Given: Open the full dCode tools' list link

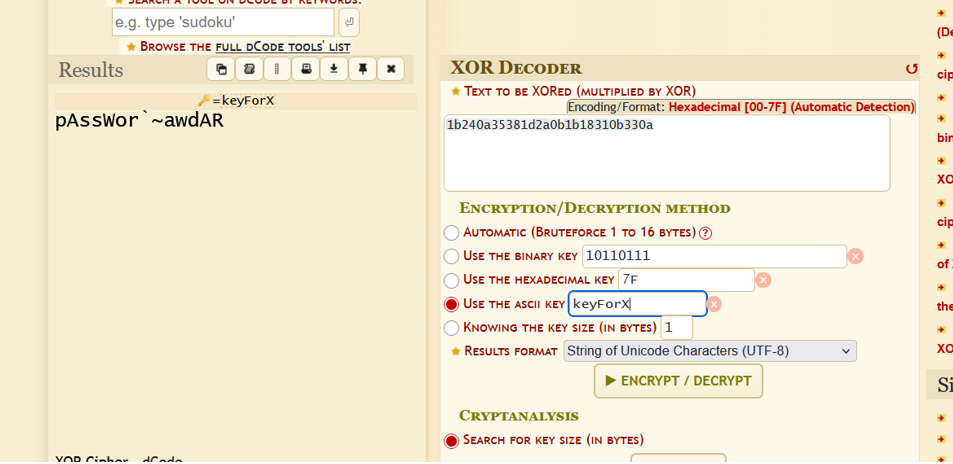Looking at the screenshot, I should point(283,47).
